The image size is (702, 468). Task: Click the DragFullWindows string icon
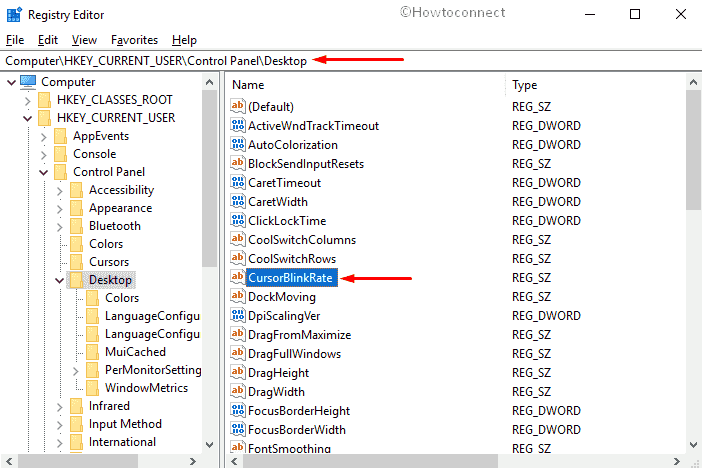pos(238,353)
